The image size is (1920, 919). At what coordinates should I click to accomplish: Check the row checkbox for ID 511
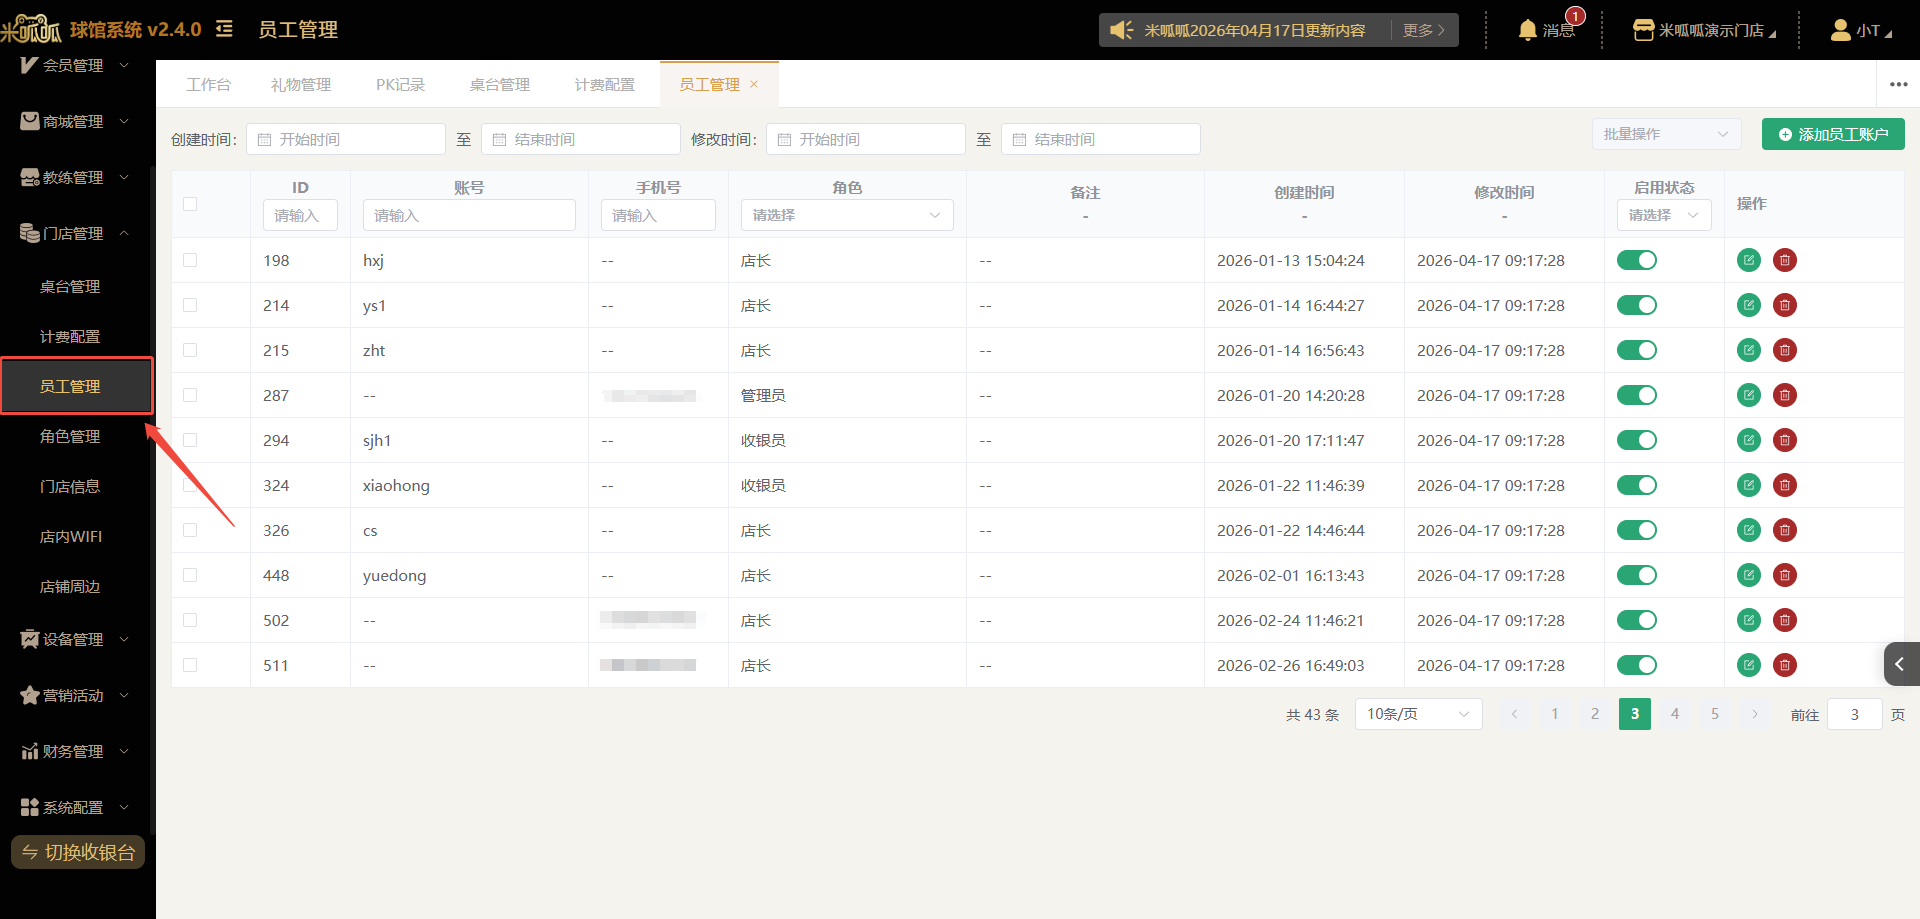tap(190, 665)
